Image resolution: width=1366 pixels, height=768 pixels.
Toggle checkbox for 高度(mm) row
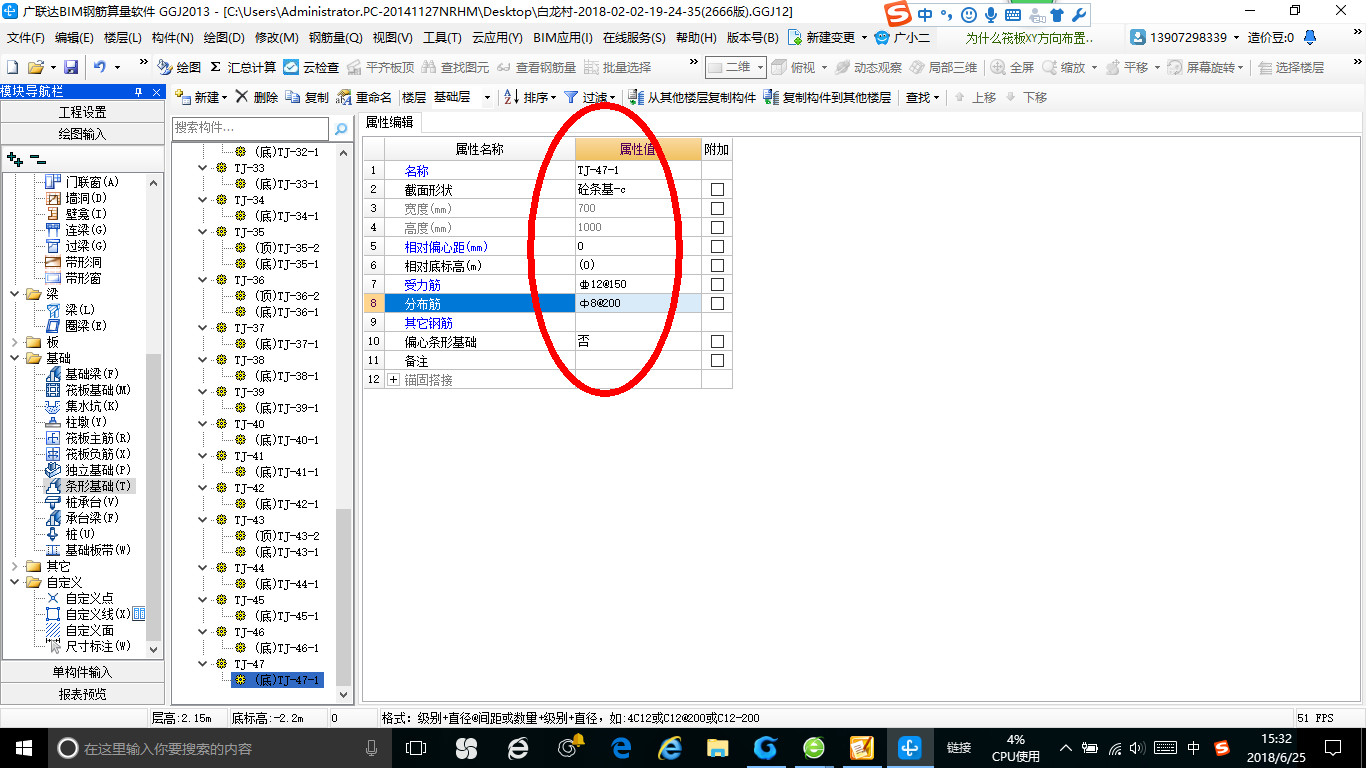pyautogui.click(x=717, y=228)
